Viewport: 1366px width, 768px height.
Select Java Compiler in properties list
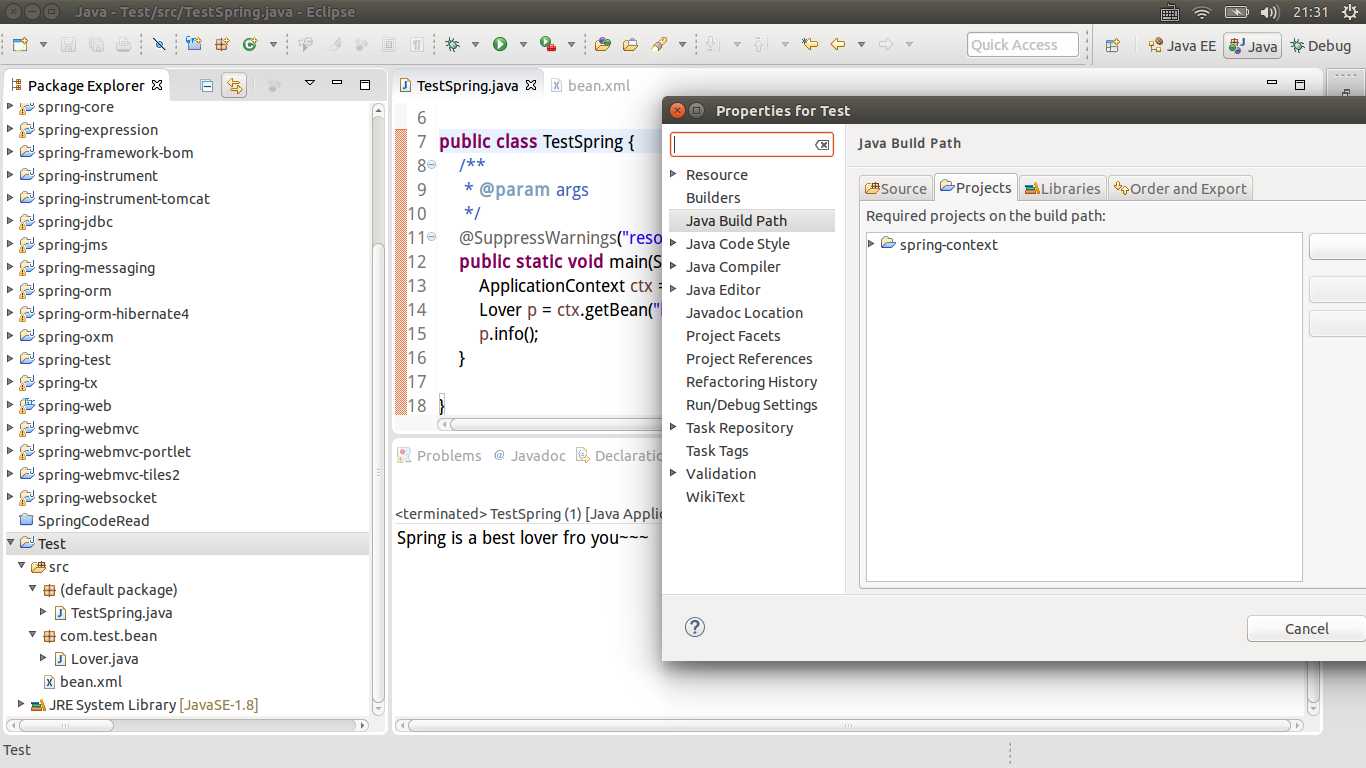click(733, 267)
